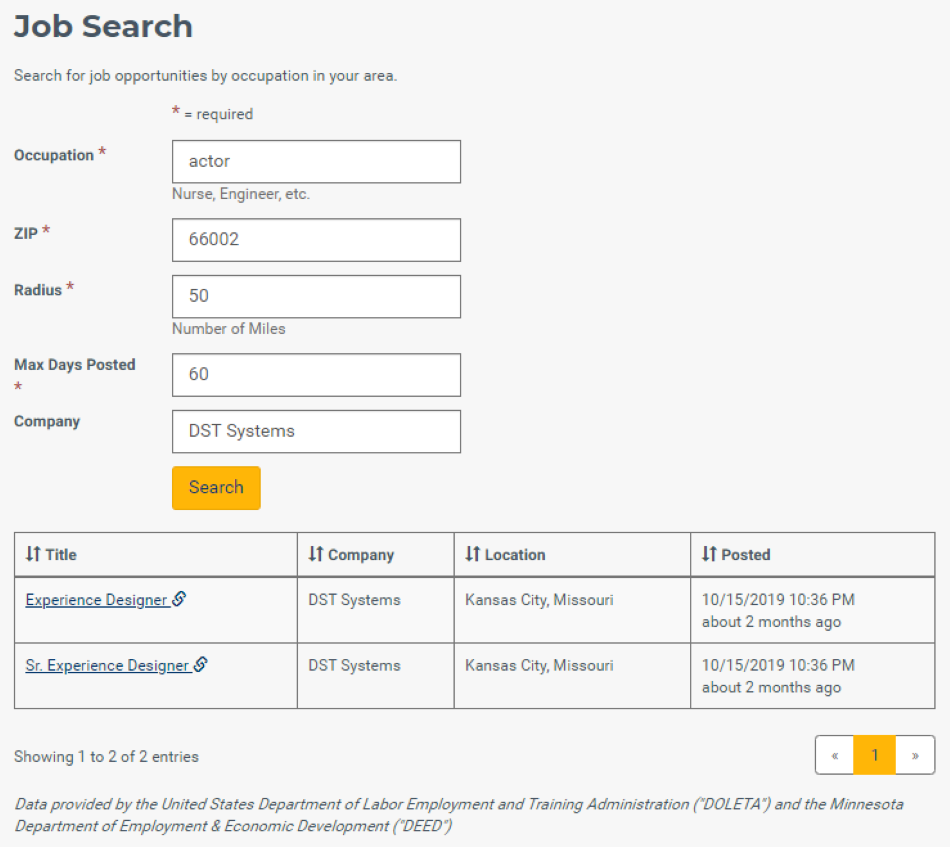Open the Sr. Experience Designer job link

[x=107, y=665]
